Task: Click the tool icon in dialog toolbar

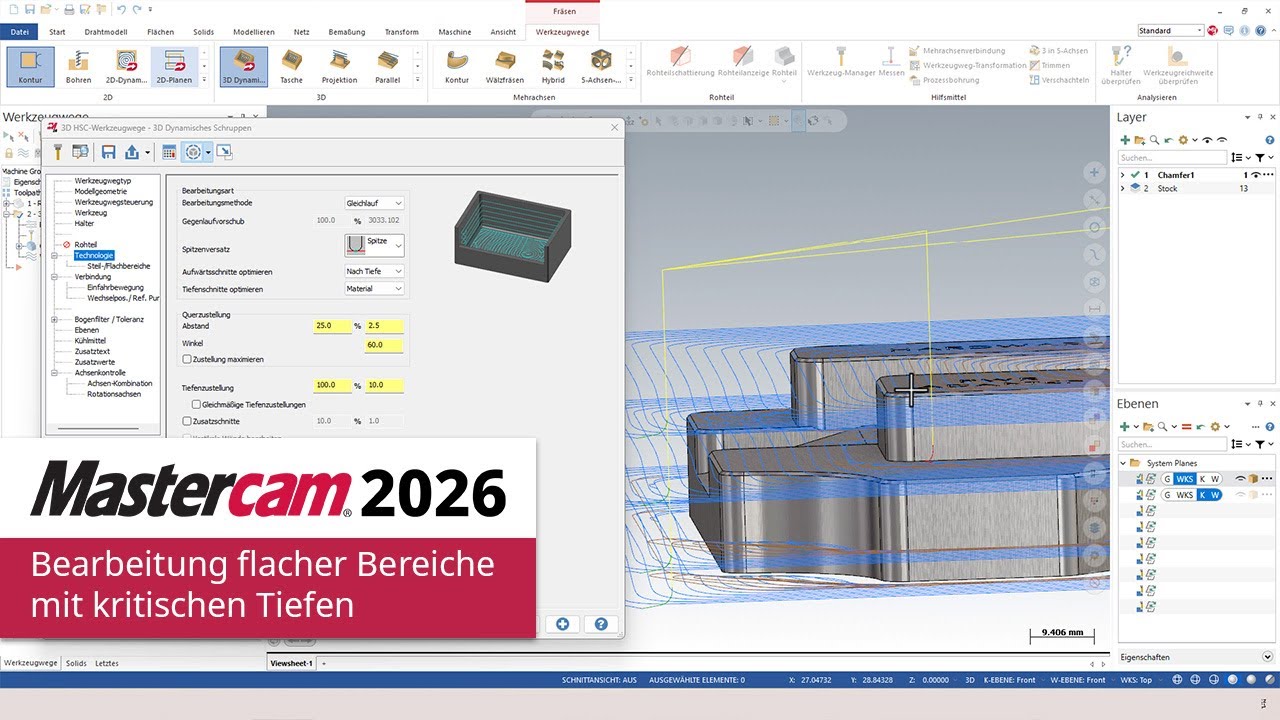Action: point(59,152)
